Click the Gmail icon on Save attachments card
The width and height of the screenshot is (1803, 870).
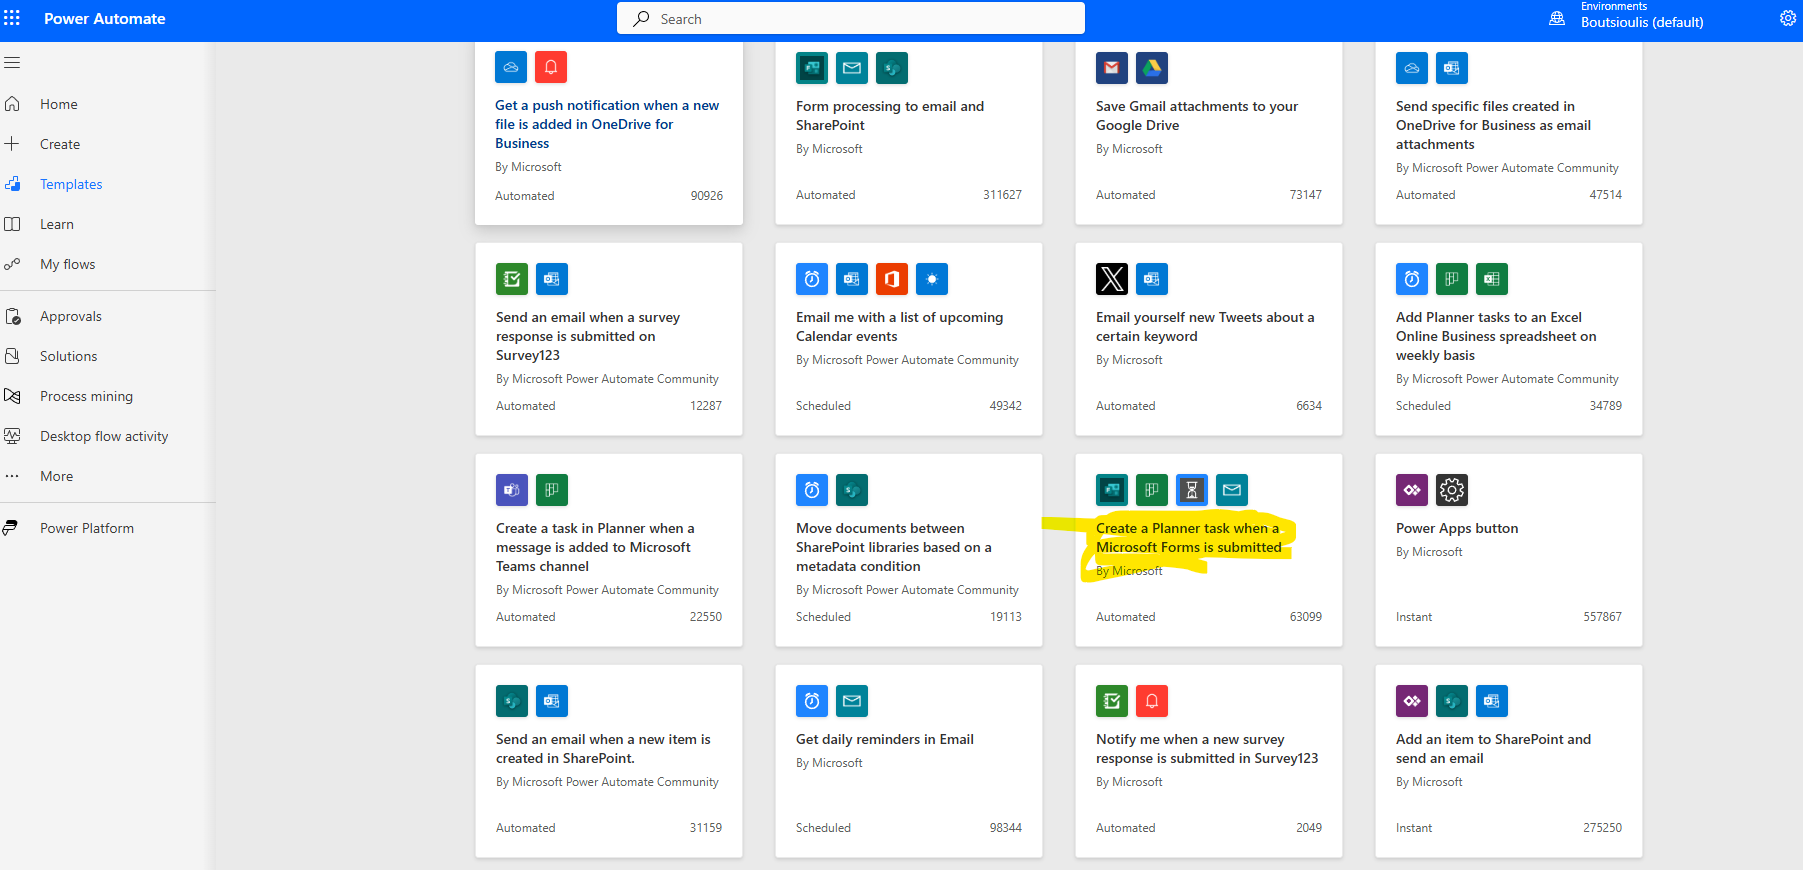(1112, 68)
